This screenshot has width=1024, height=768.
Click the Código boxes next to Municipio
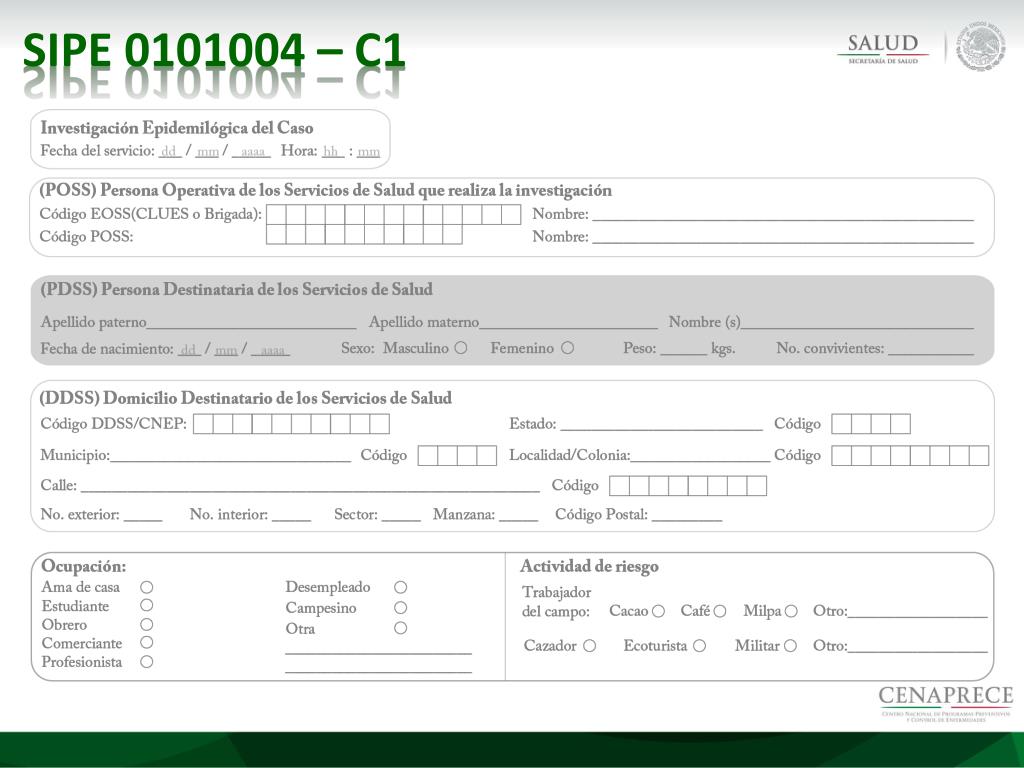point(457,455)
